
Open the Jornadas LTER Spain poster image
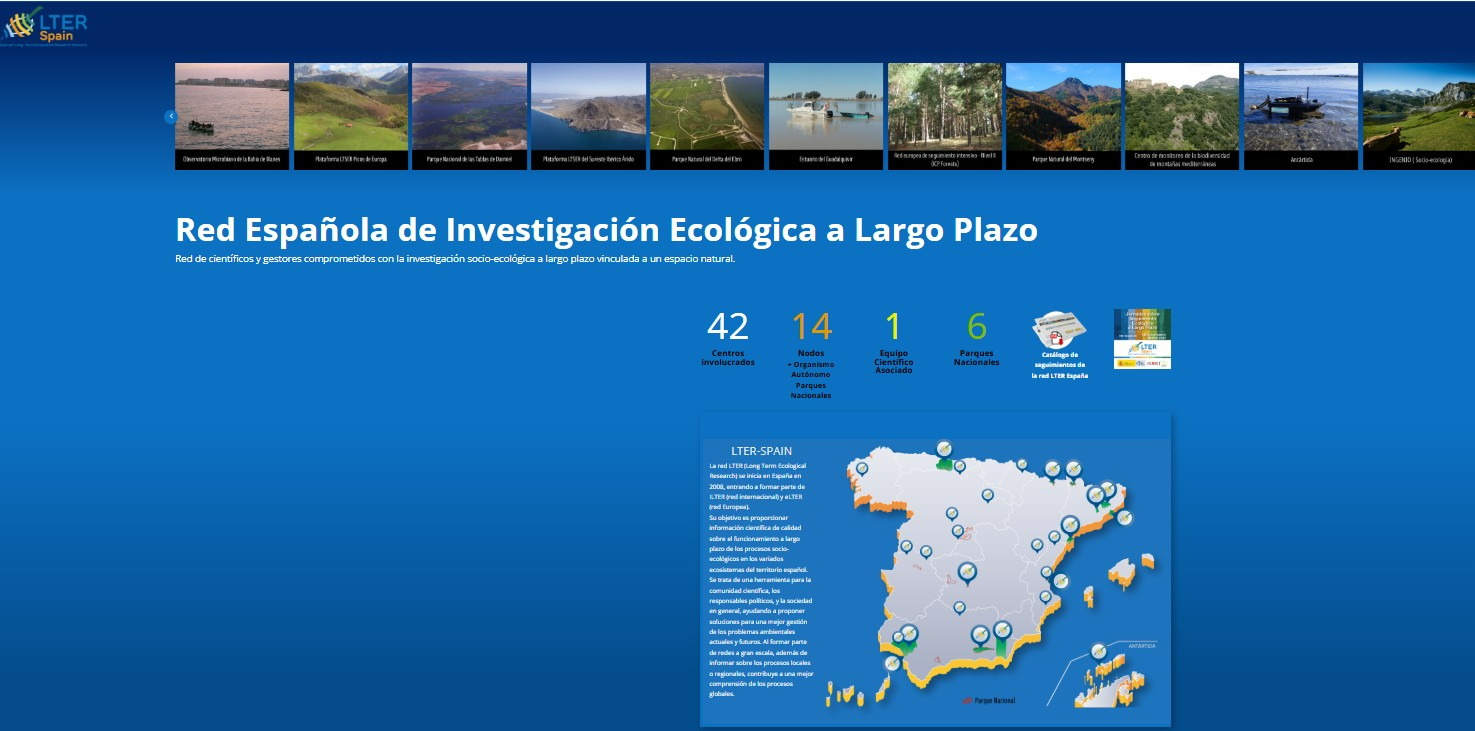click(1142, 339)
